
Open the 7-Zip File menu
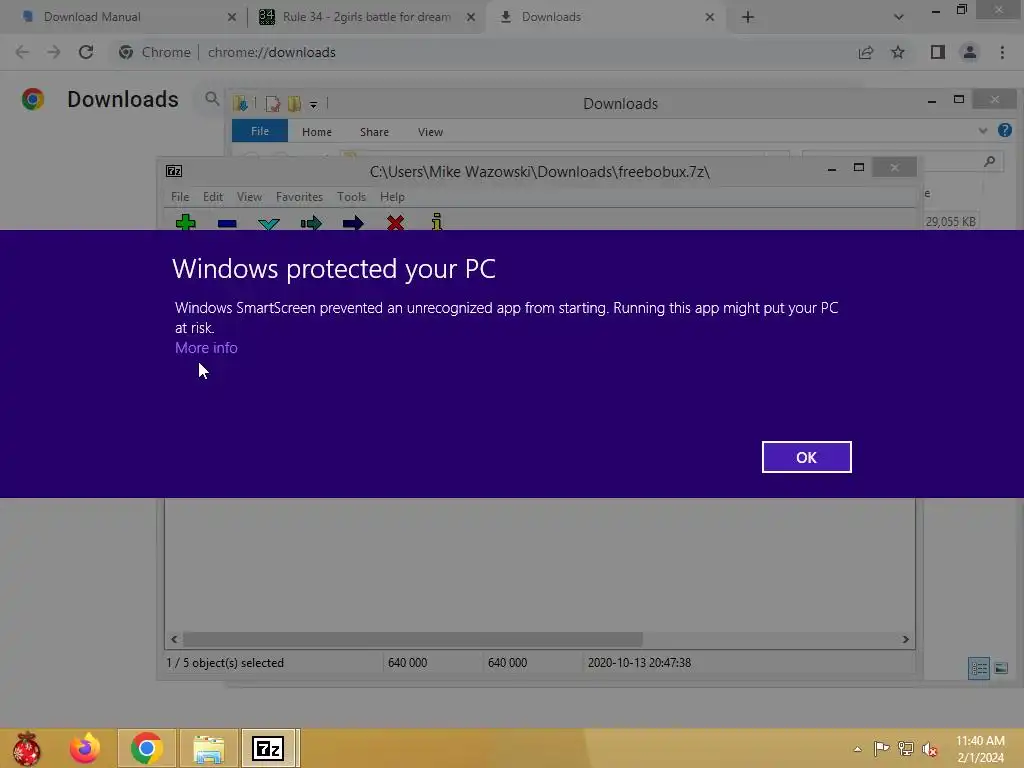click(180, 197)
